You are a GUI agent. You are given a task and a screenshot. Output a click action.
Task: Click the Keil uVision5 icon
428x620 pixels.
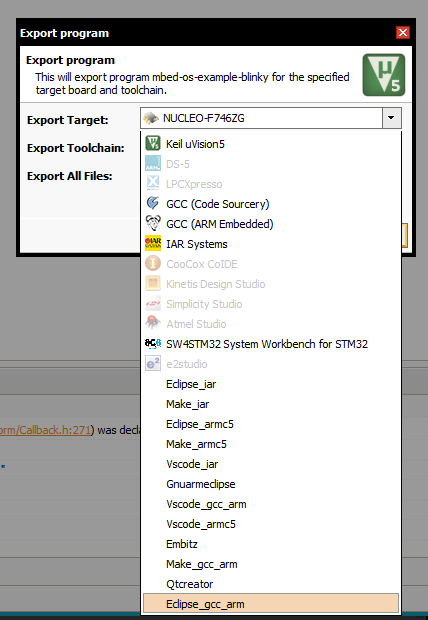pyautogui.click(x=153, y=143)
